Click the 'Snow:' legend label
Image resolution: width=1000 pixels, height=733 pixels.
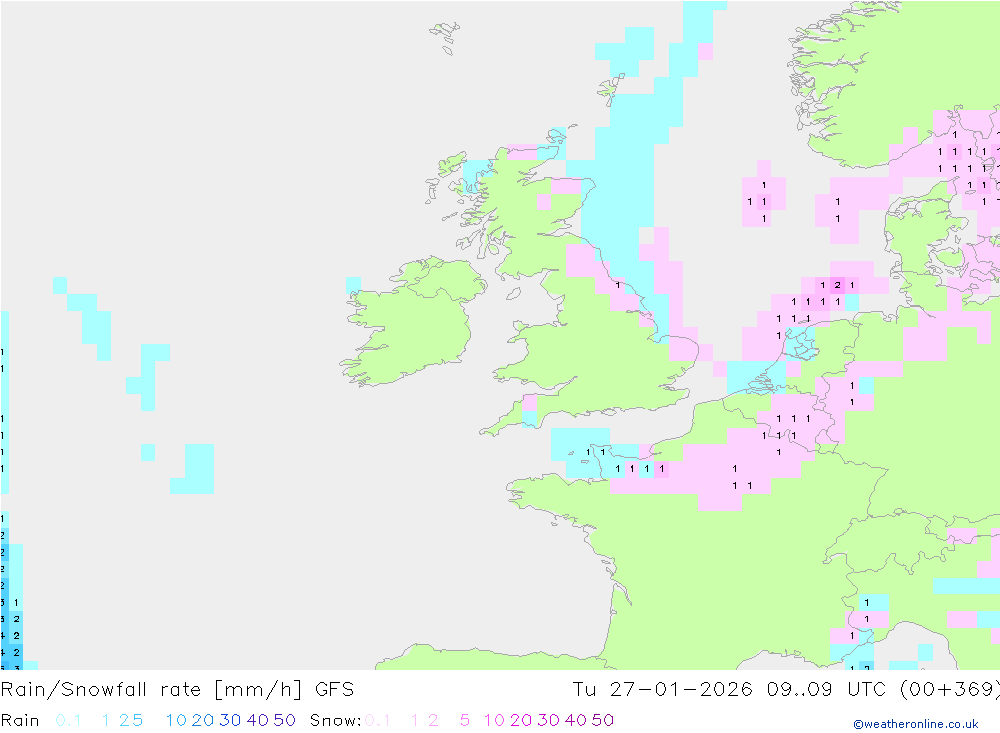pos(336,720)
